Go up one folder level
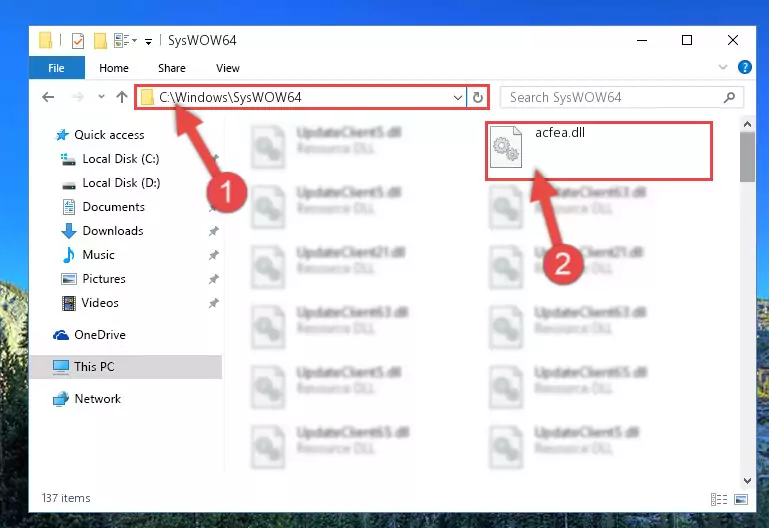Viewport: 769px width, 528px height. (122, 97)
